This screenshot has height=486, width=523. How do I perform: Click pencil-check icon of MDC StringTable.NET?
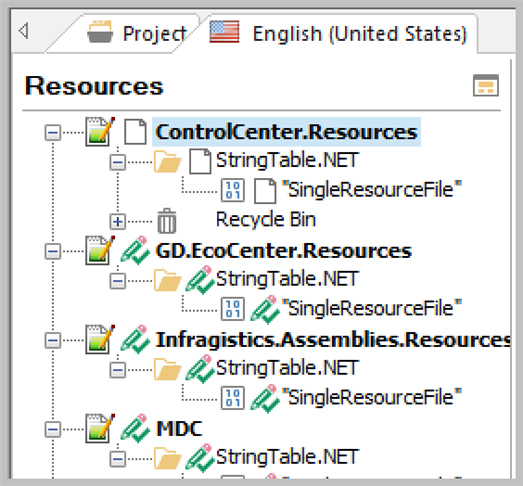[200, 458]
